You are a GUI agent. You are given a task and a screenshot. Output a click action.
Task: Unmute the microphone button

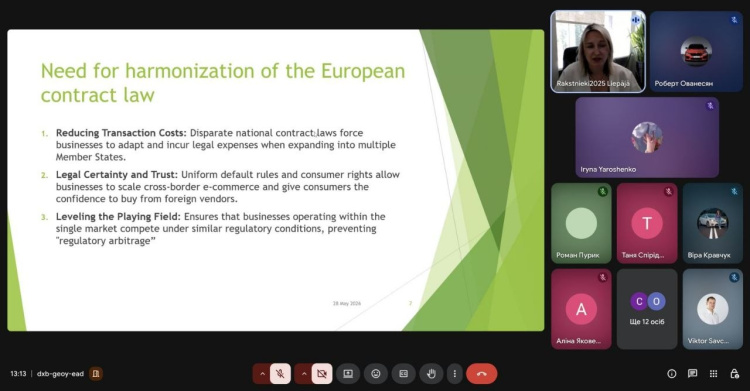click(x=280, y=374)
